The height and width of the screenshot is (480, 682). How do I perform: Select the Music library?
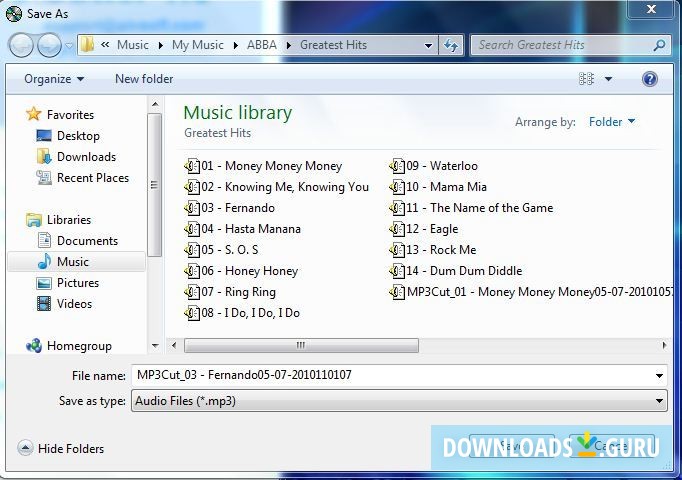(x=77, y=262)
